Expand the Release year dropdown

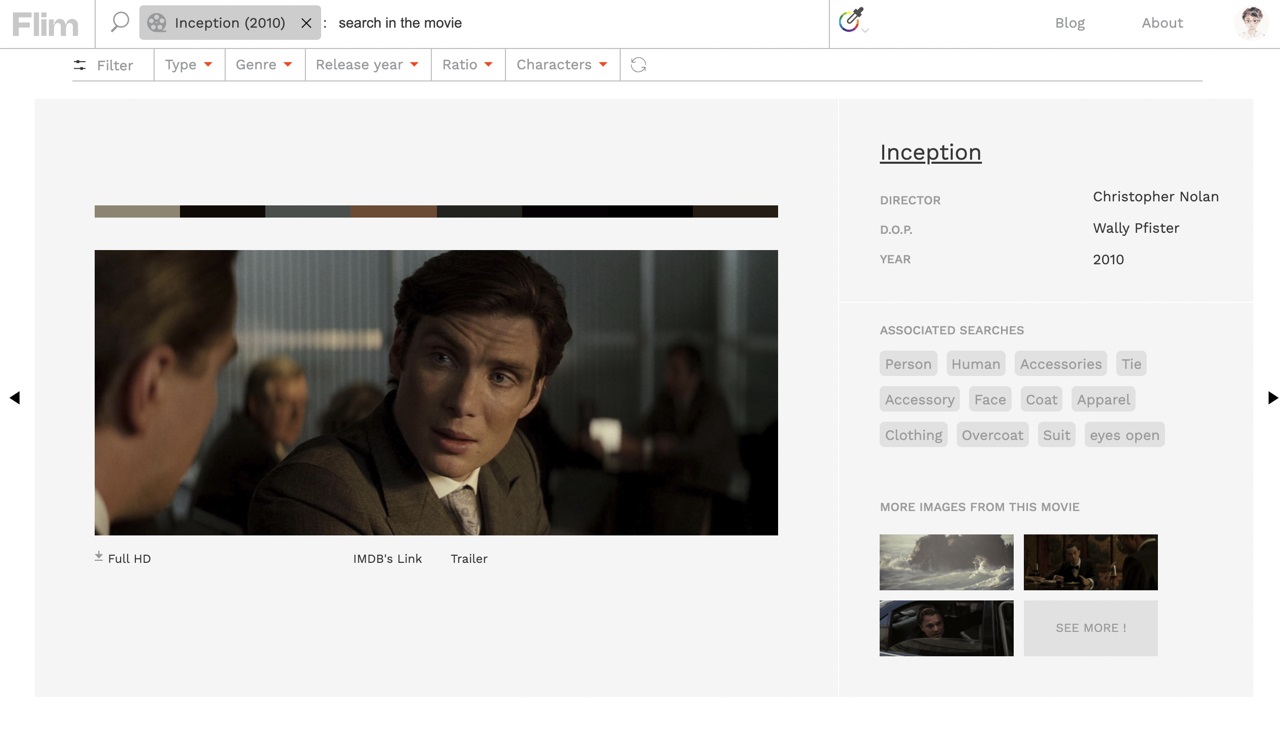tap(367, 65)
